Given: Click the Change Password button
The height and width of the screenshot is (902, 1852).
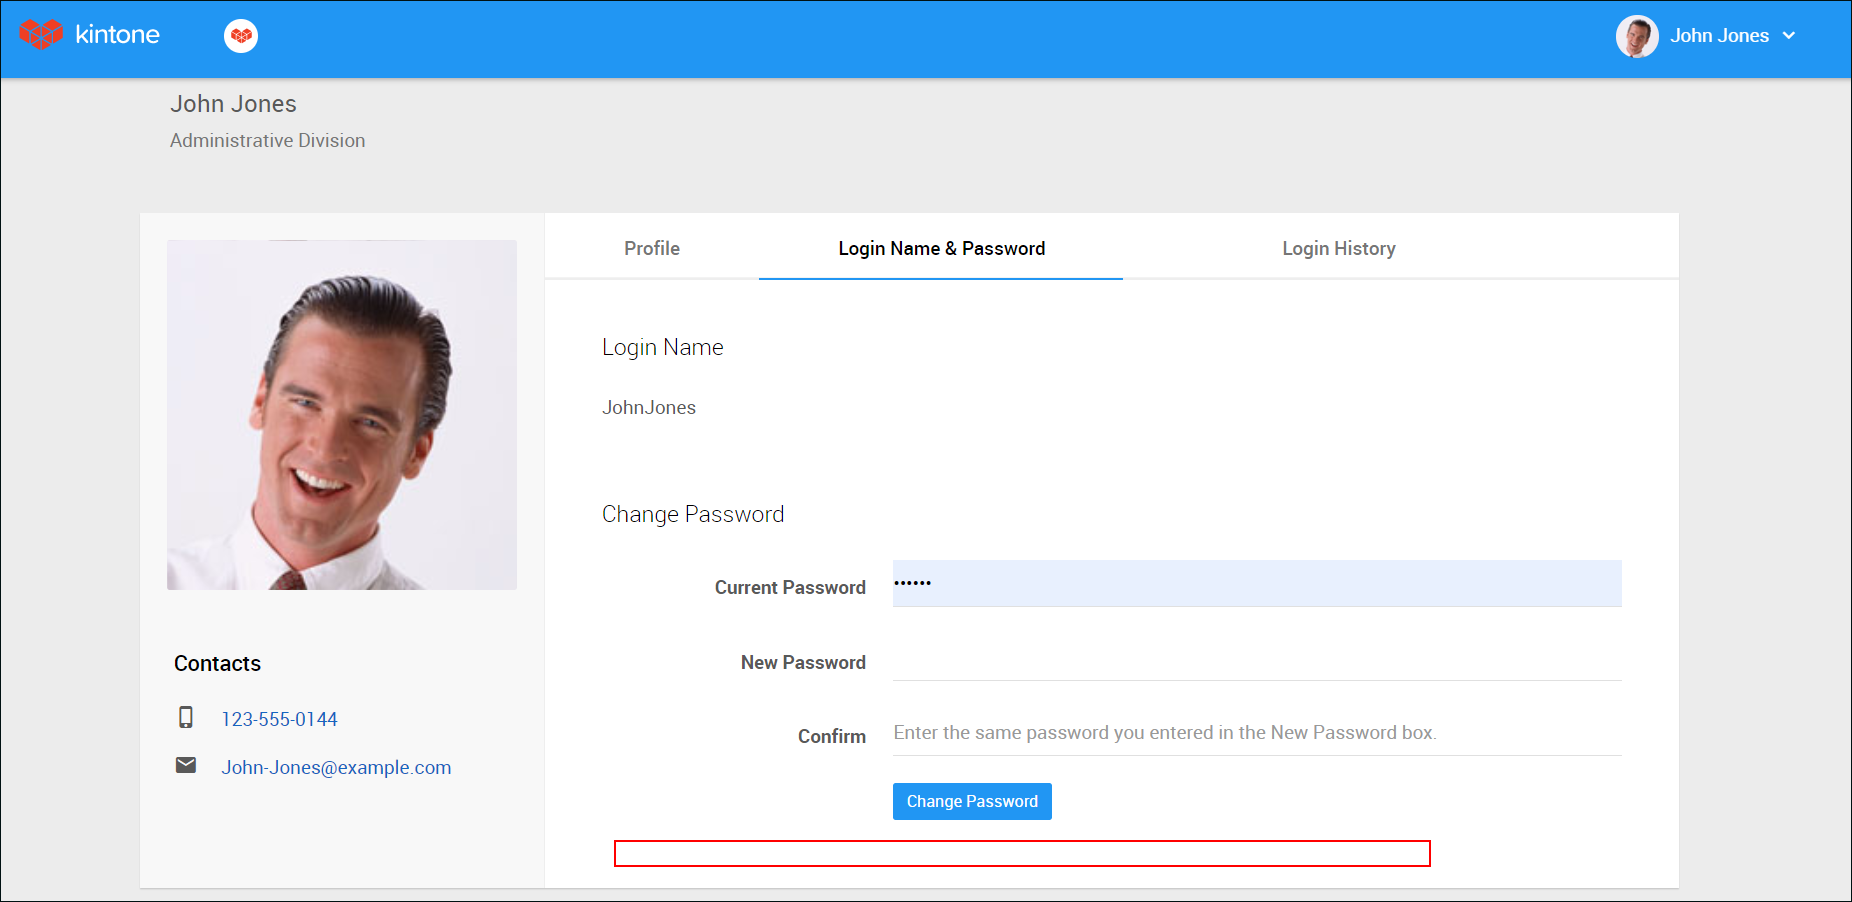Looking at the screenshot, I should pyautogui.click(x=971, y=800).
